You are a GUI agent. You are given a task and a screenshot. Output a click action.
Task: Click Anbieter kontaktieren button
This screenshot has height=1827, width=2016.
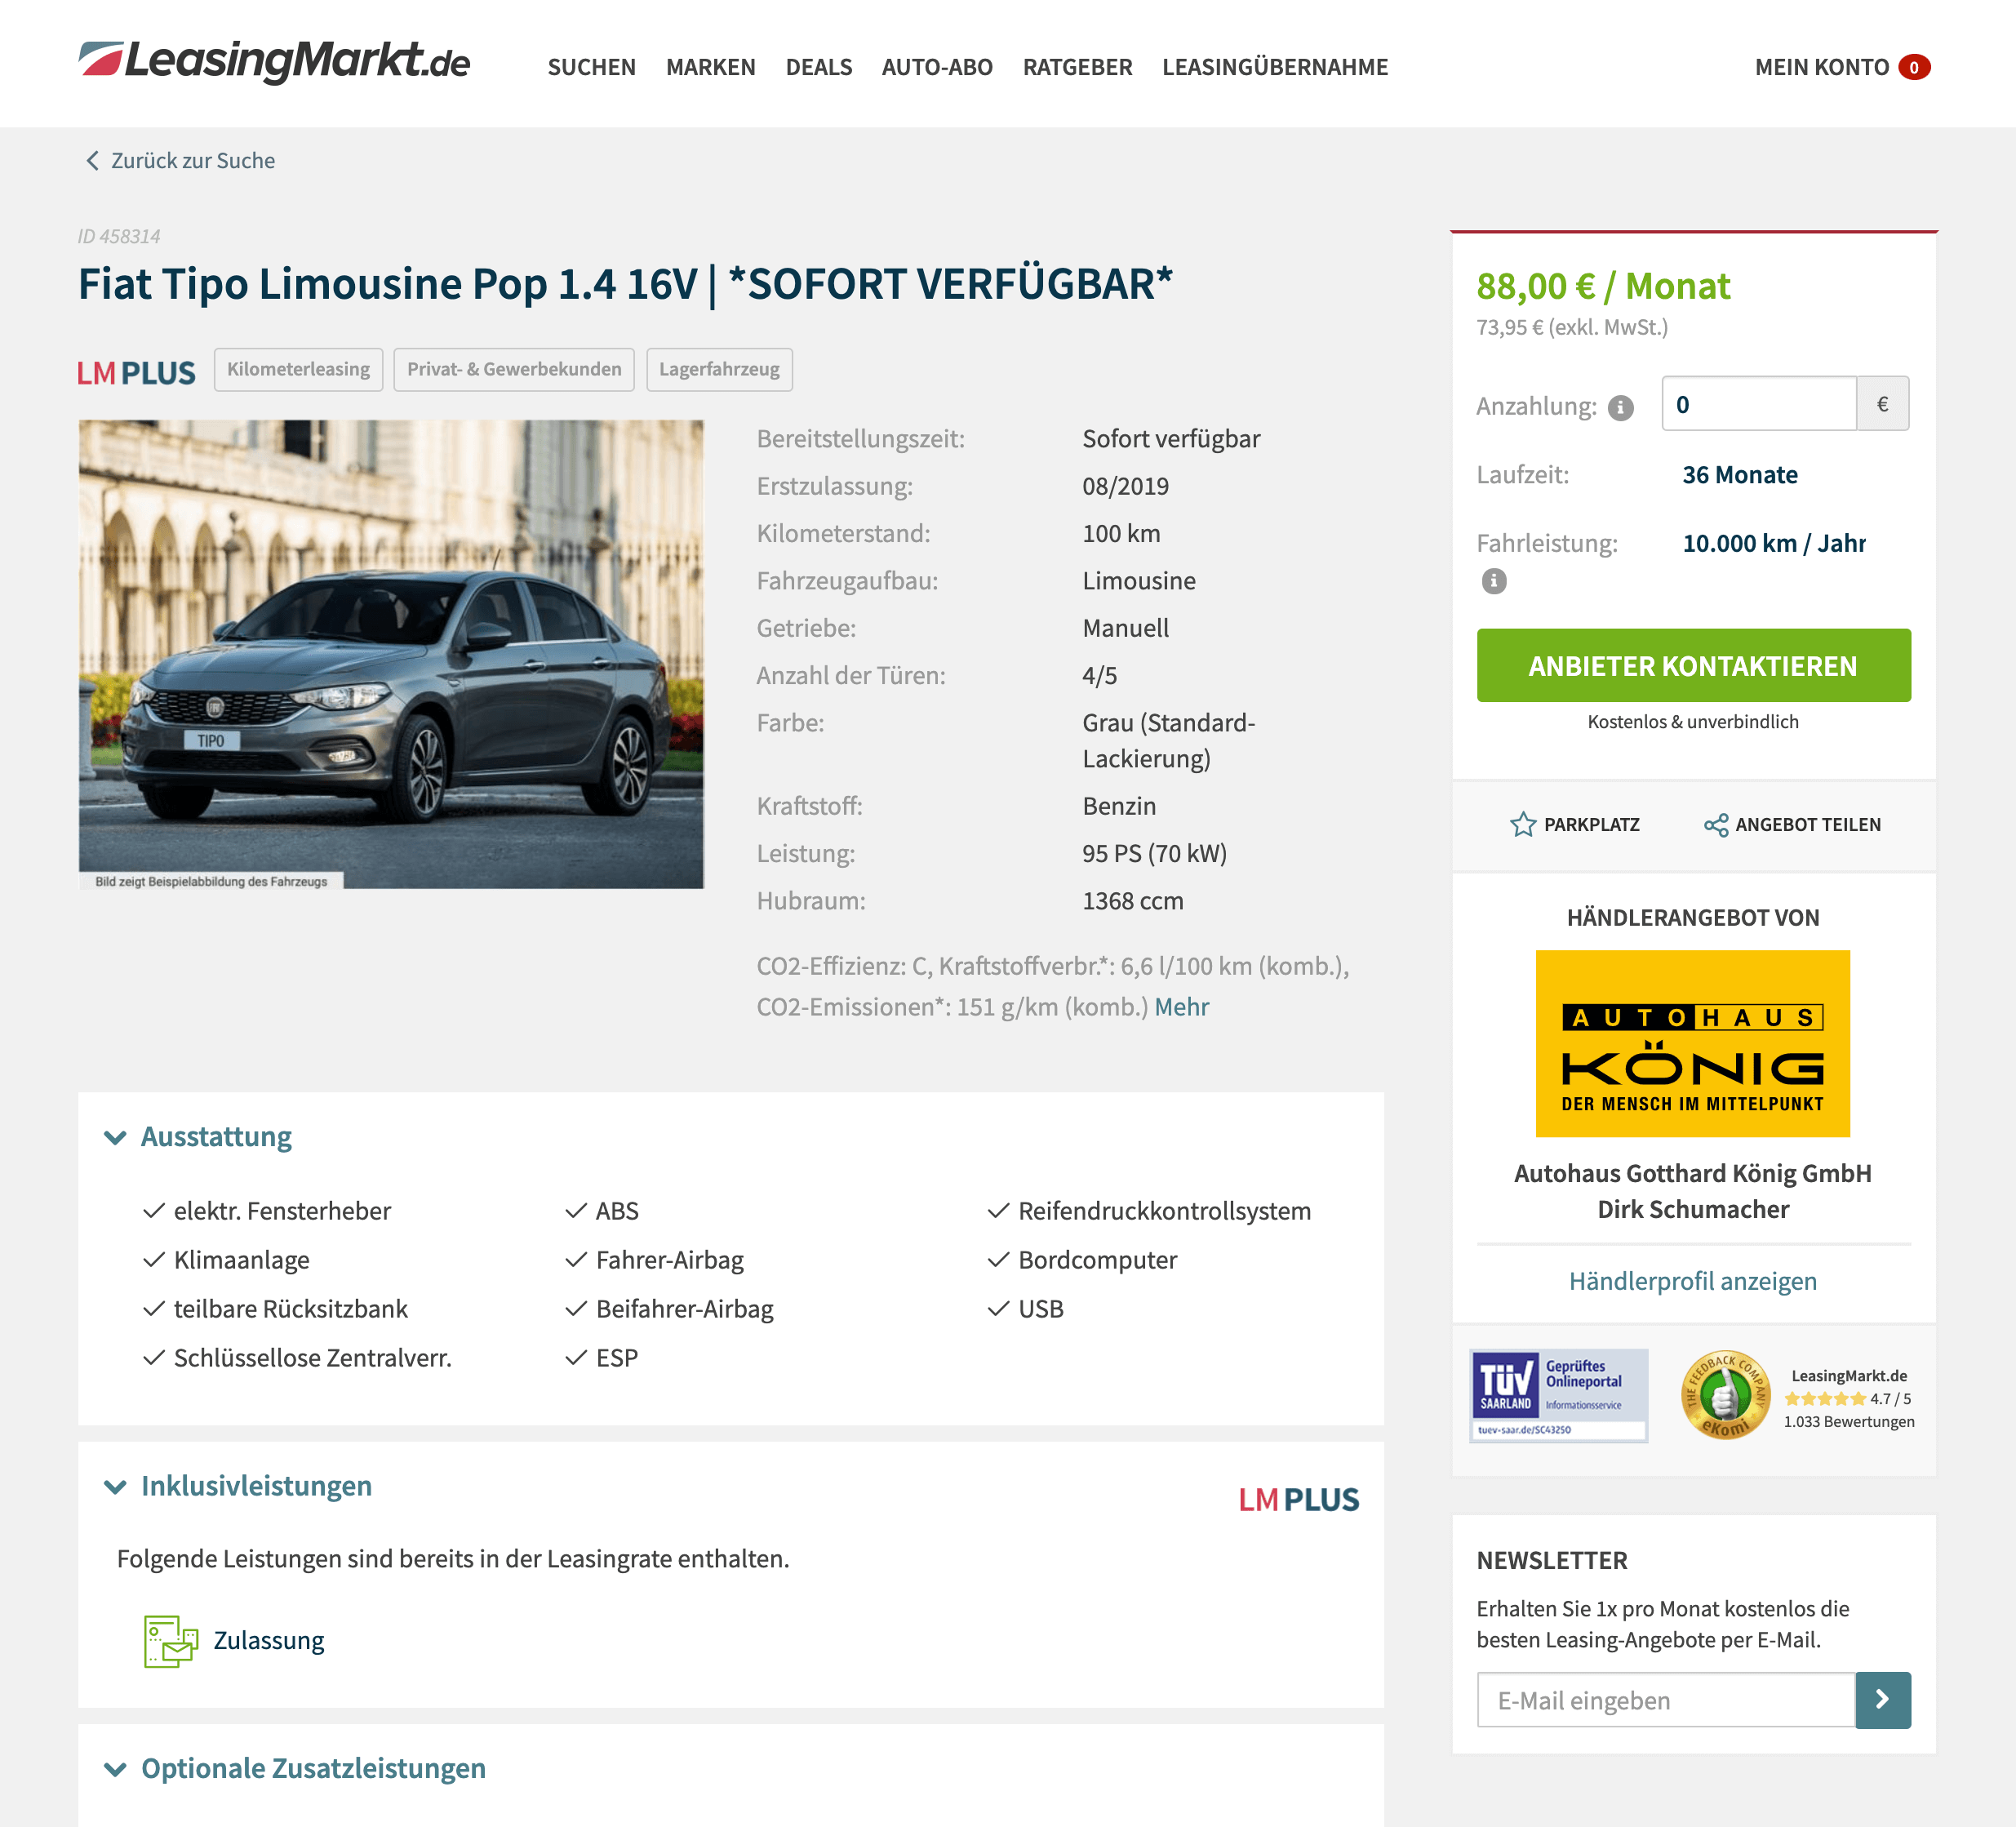point(1693,665)
